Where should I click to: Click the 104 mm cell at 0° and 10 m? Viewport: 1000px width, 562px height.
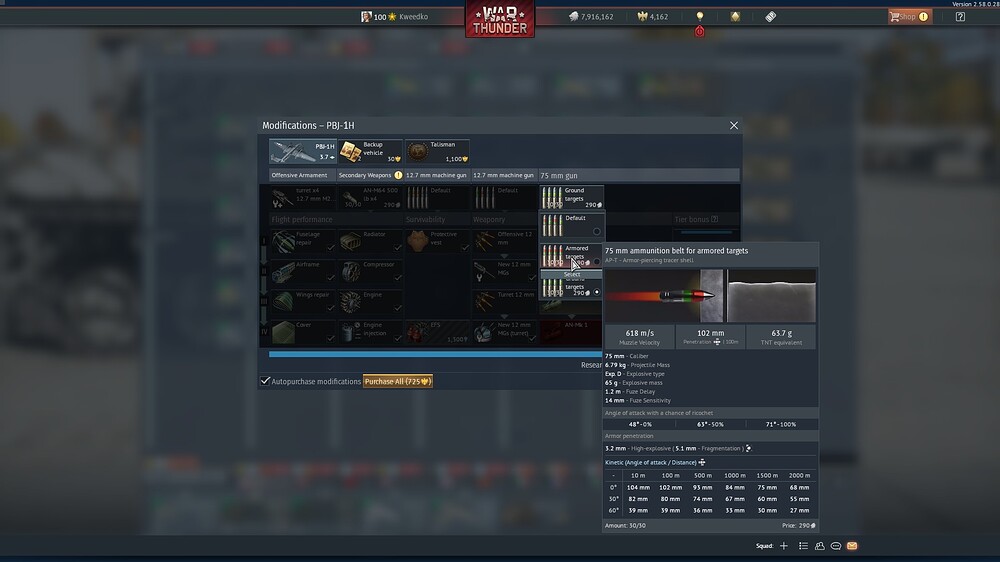tap(638, 487)
